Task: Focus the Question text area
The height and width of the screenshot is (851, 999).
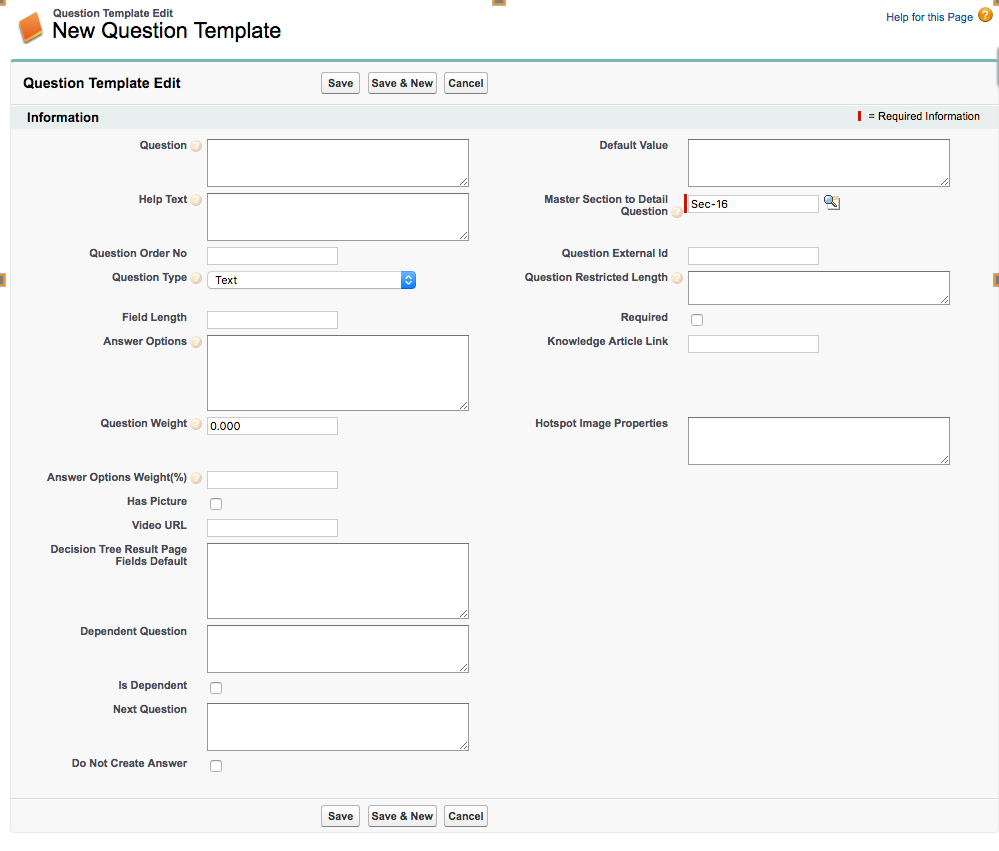Action: [338, 163]
